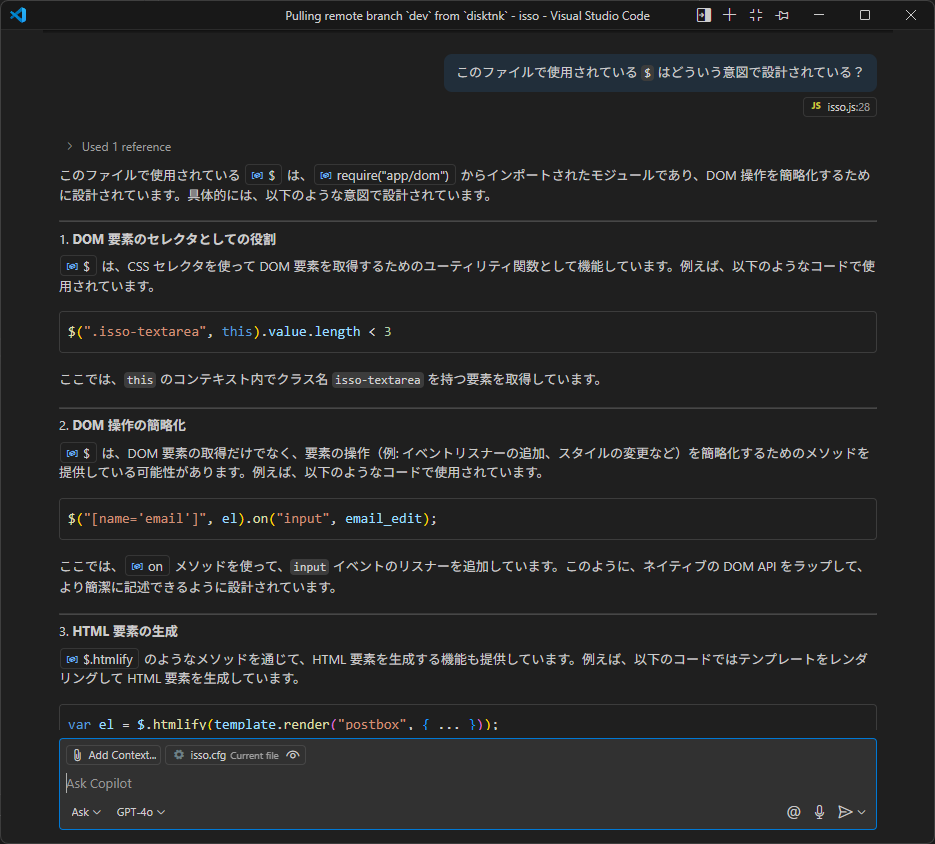Open the $ symbol under DOM操作の簡略化 heading
This screenshot has height=844, width=935.
(78, 453)
